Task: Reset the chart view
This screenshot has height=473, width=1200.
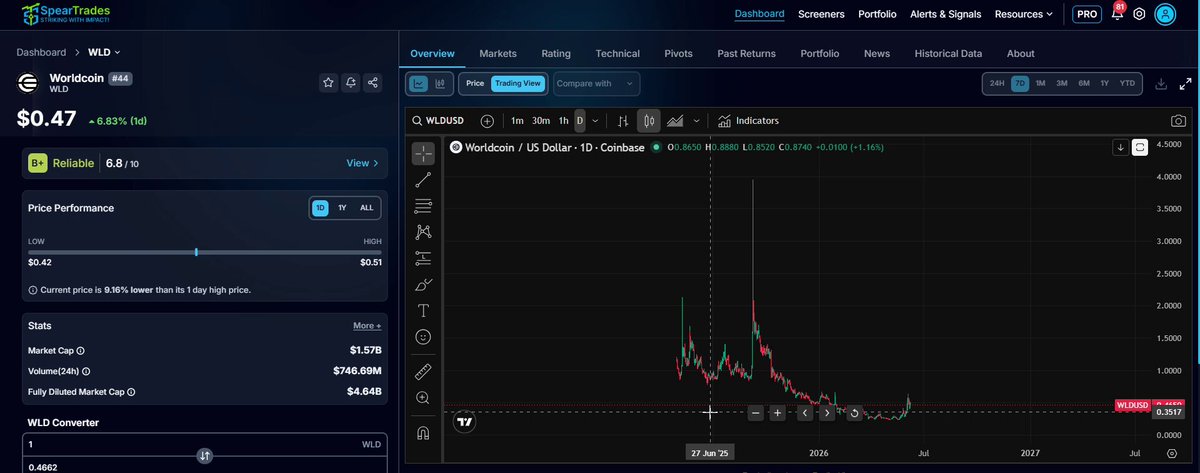Action: pyautogui.click(x=854, y=413)
